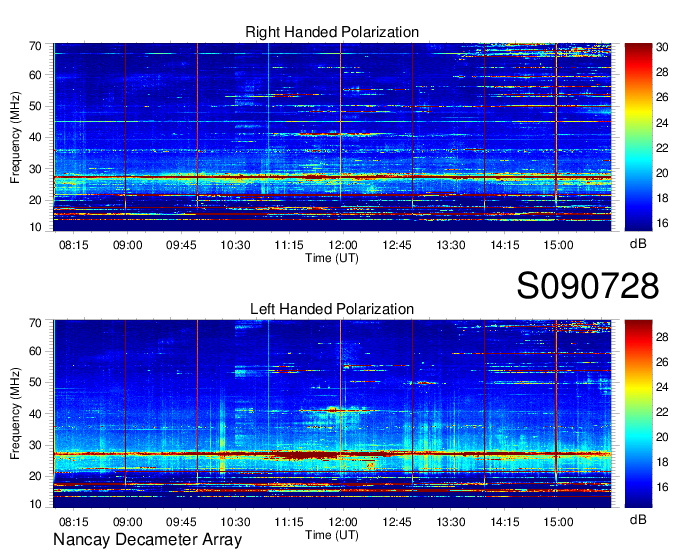Click the 60 MHz tick on top plot
Screen dimensions: 680x552
35,75
